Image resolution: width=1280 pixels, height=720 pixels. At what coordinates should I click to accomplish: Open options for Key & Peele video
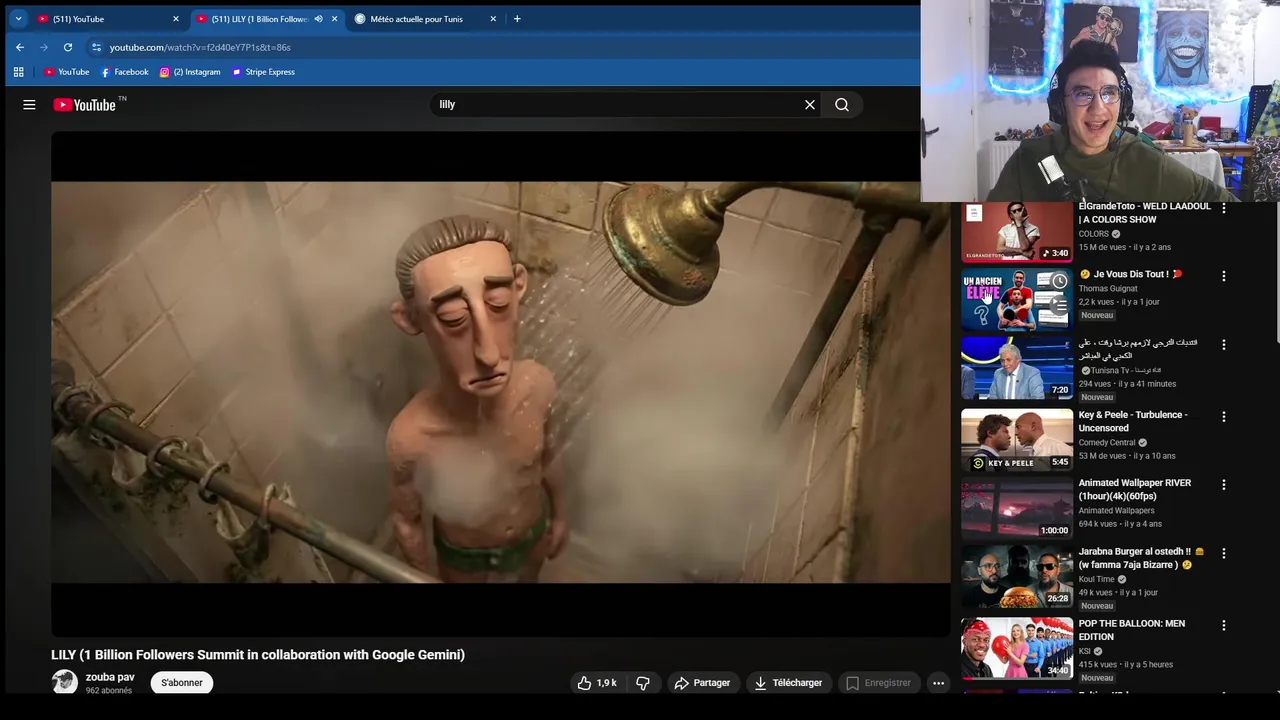(x=1223, y=416)
